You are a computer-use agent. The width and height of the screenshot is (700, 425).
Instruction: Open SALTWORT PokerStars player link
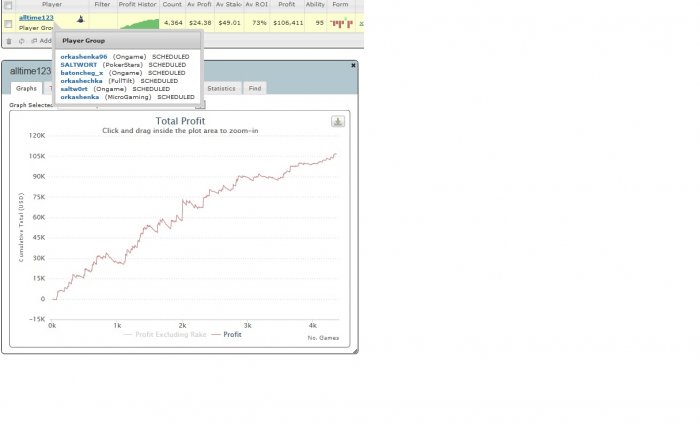coord(79,65)
